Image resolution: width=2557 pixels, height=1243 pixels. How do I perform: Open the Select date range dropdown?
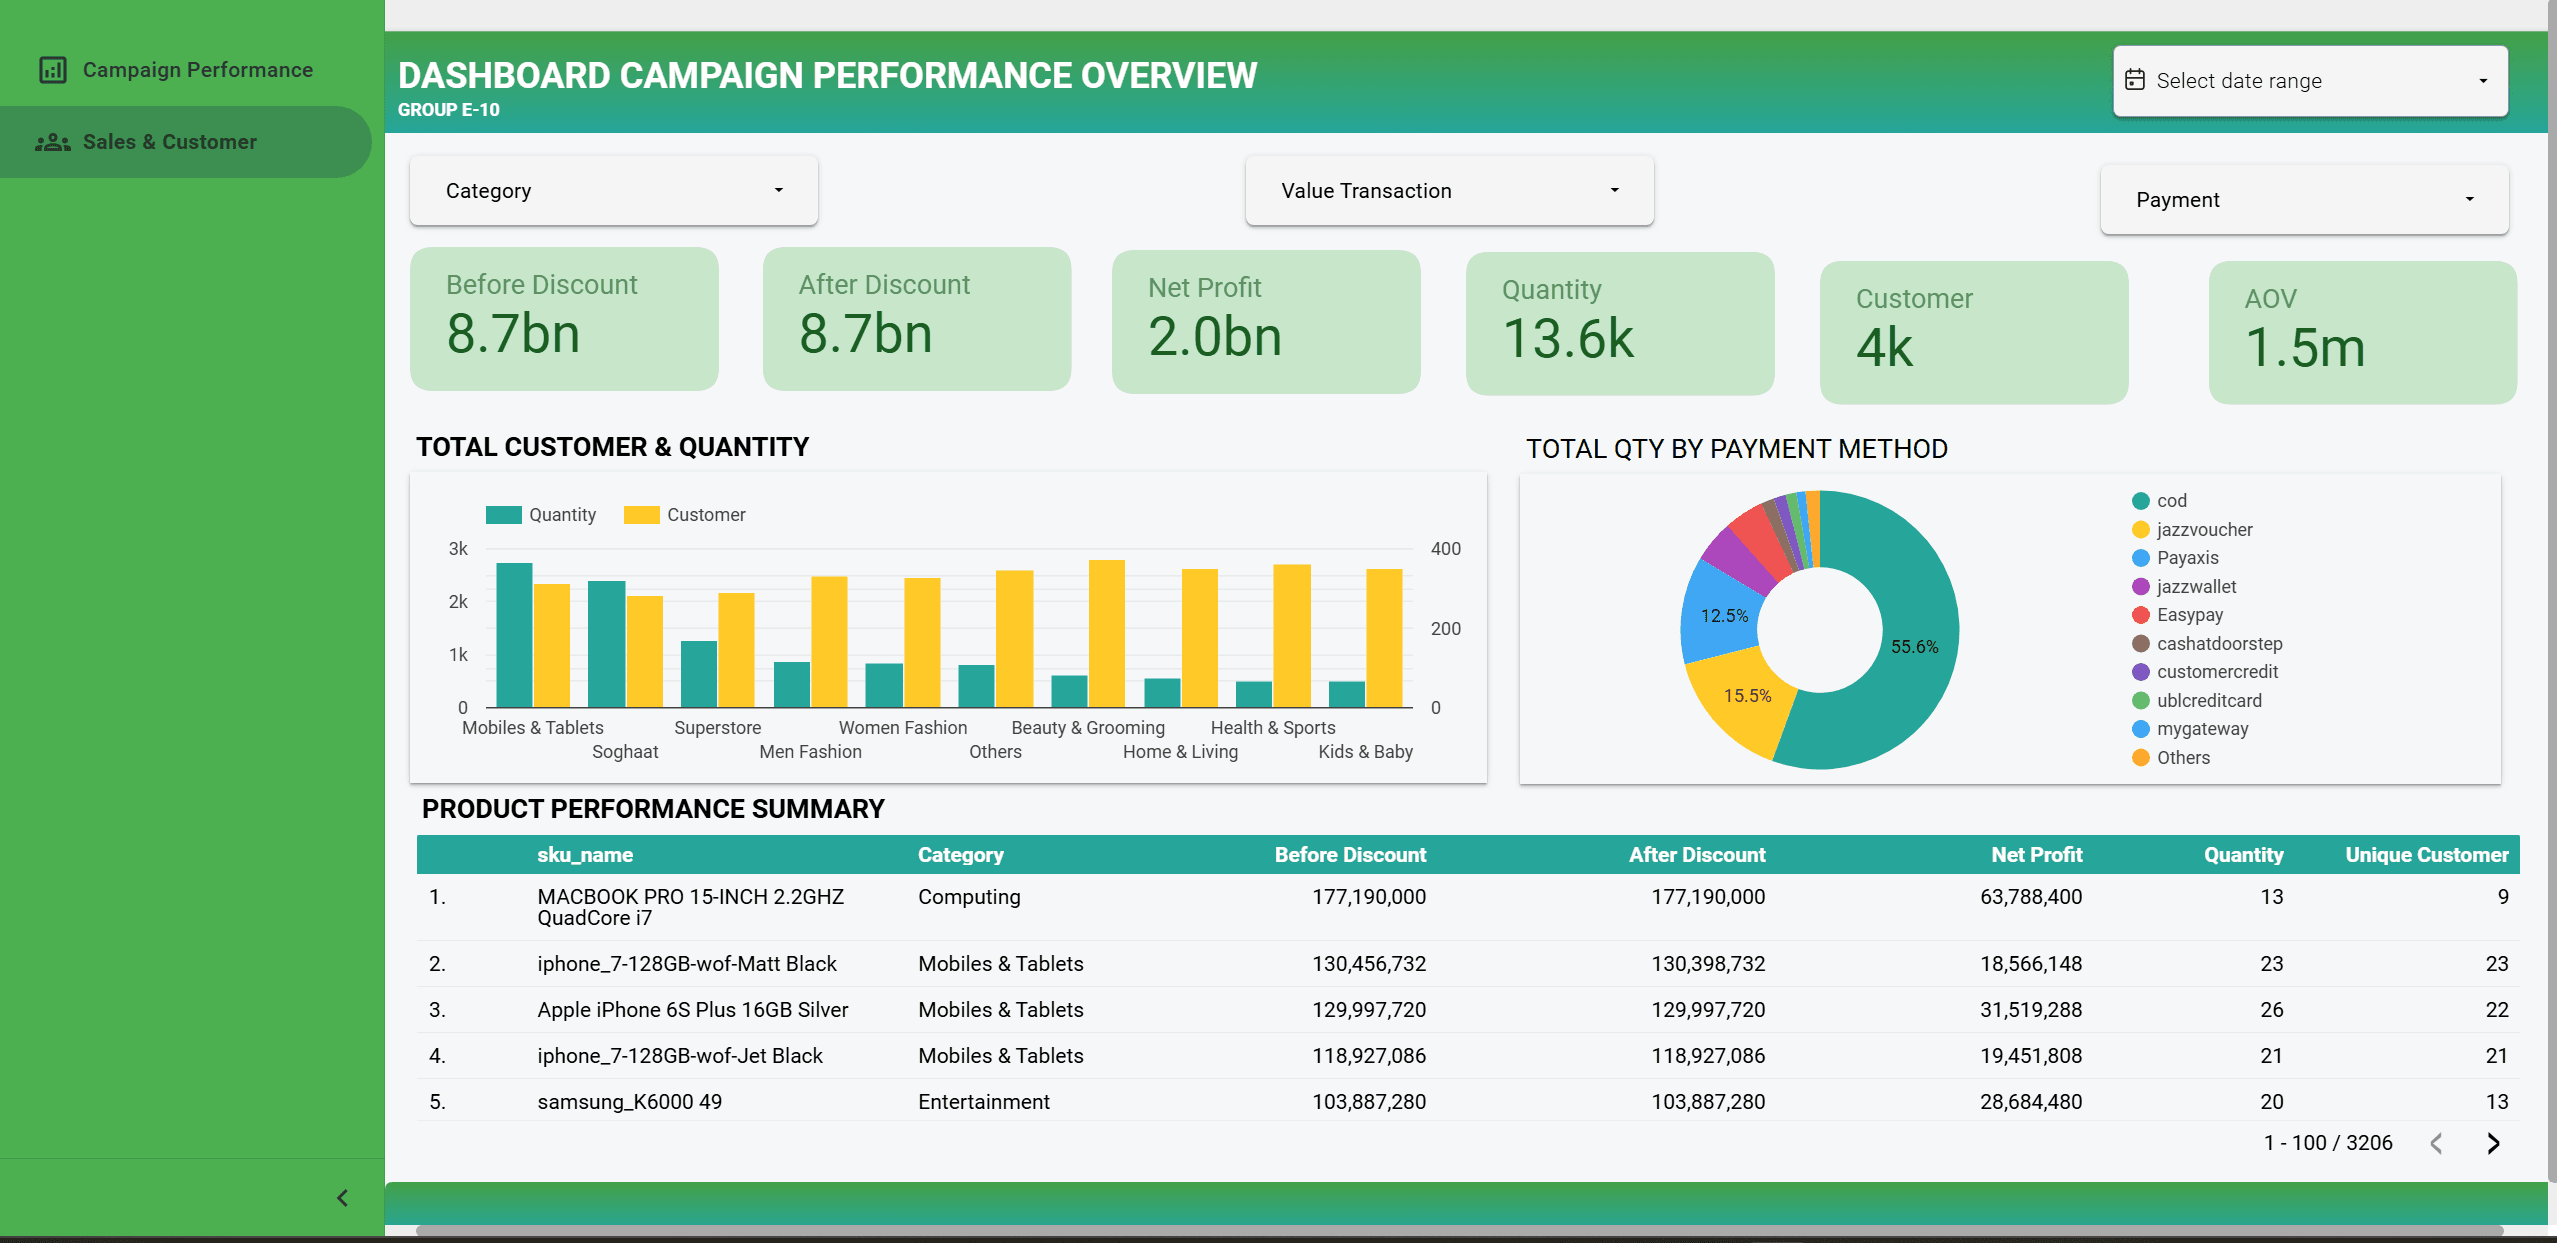pos(2310,81)
